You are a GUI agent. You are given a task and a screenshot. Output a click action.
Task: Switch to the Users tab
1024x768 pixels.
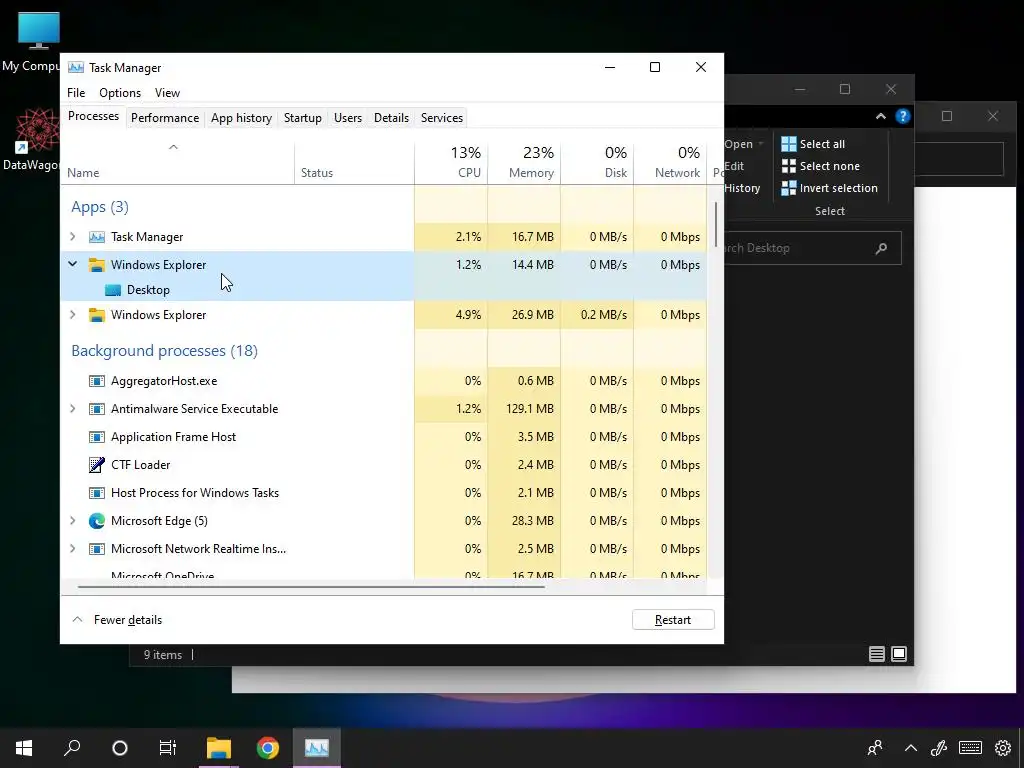tap(347, 118)
